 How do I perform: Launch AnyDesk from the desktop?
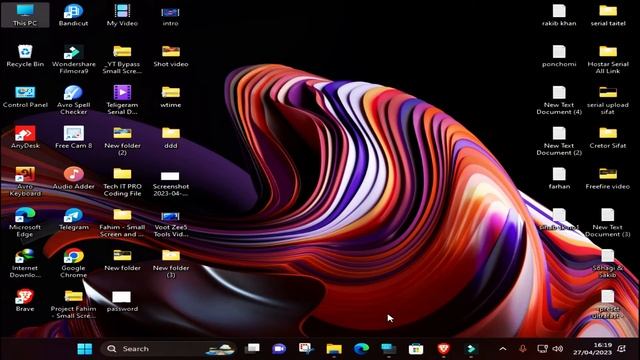point(25,138)
